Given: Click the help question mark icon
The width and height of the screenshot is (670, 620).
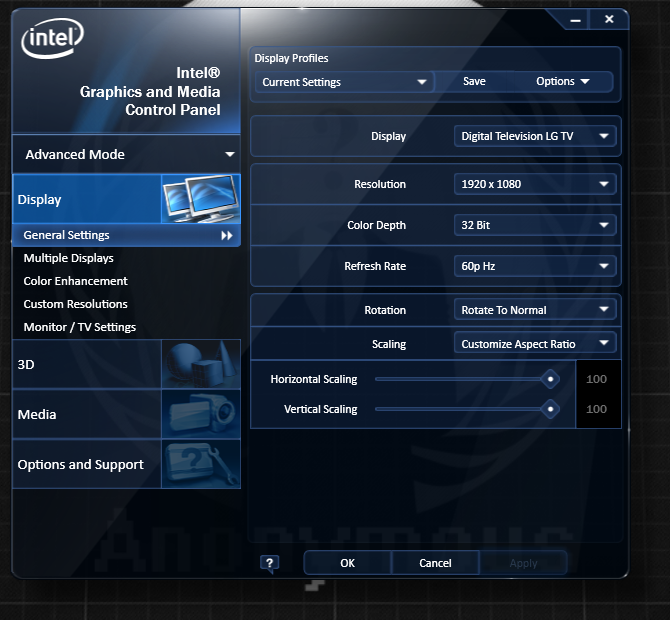Looking at the screenshot, I should tap(269, 564).
